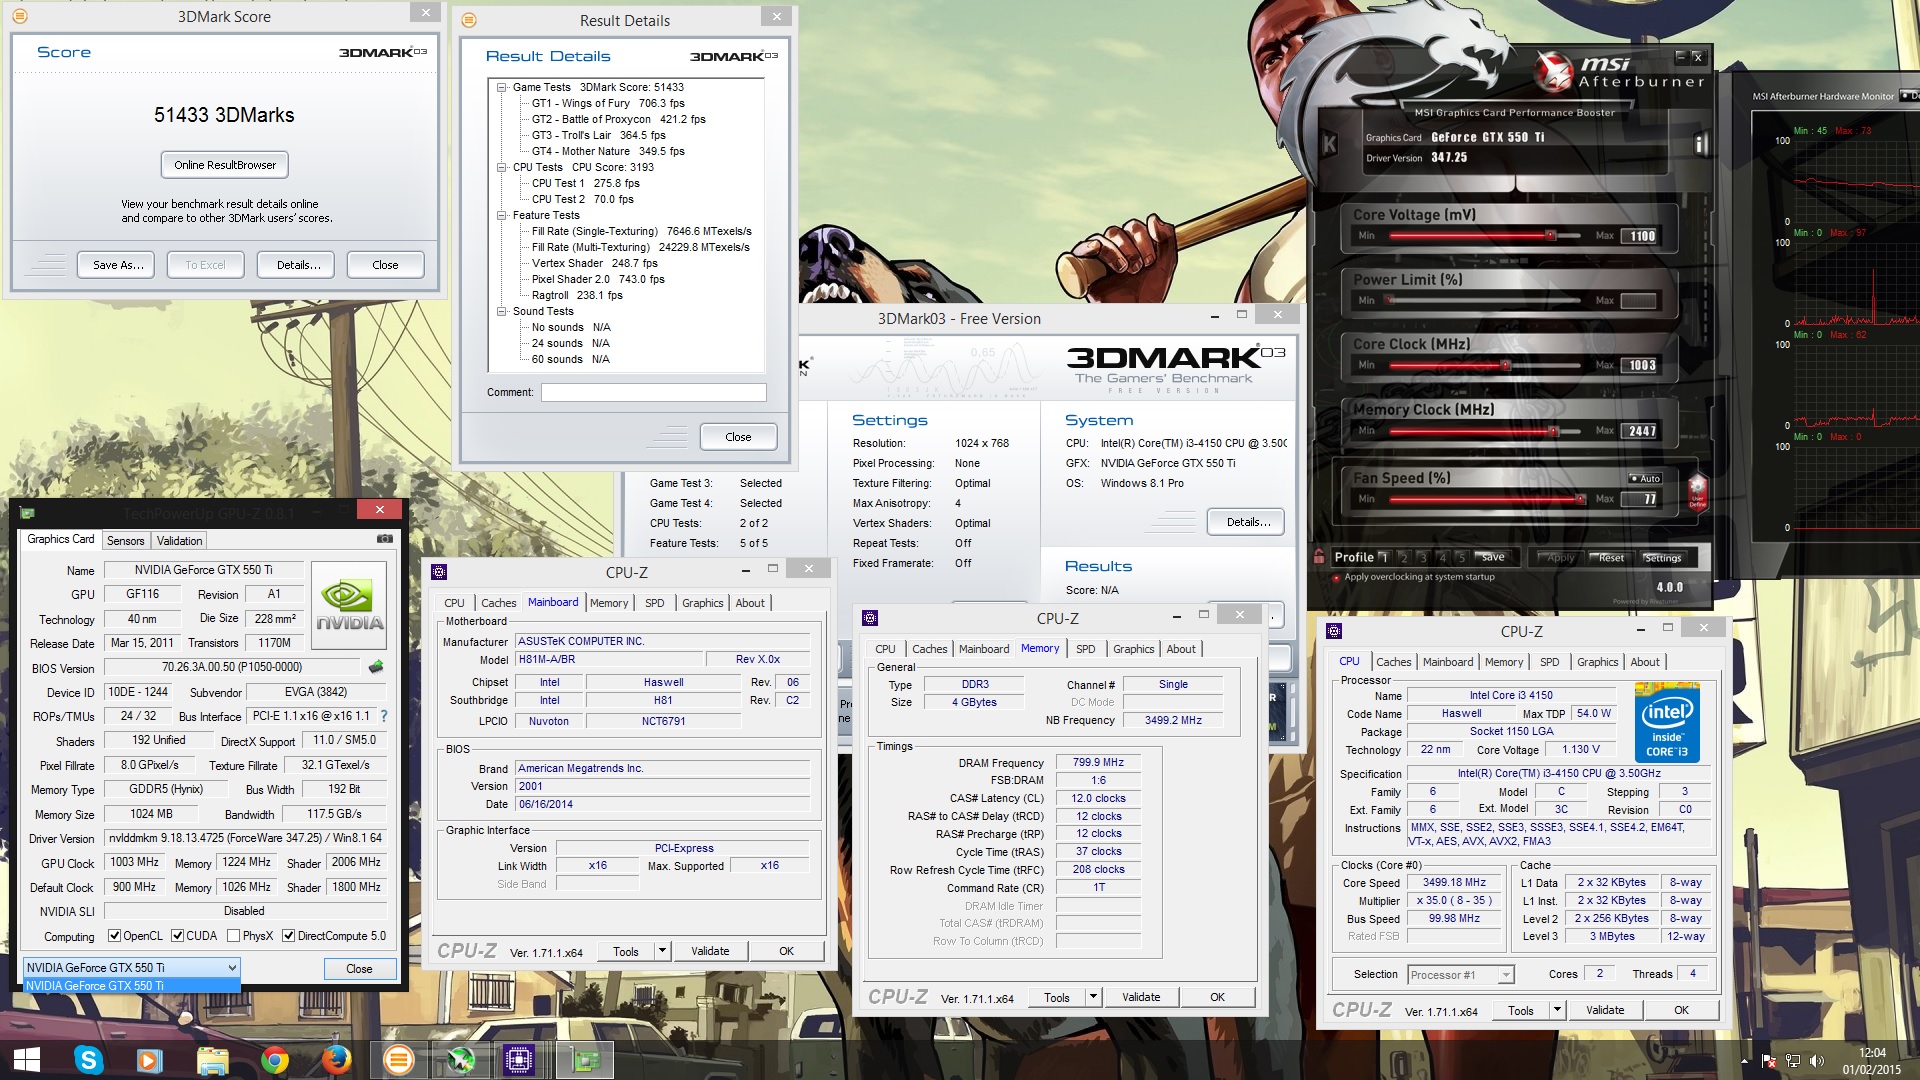Open Firefox from the taskbar
Screen dimensions: 1920x1080
(336, 1059)
